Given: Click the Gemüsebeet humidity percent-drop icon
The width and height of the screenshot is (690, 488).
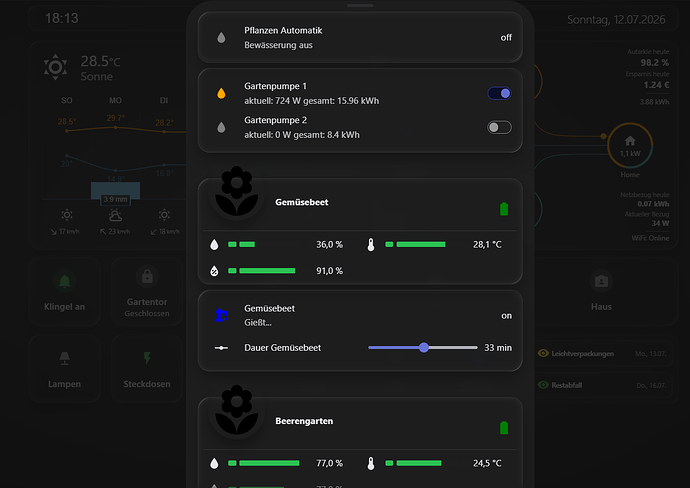Looking at the screenshot, I should pyautogui.click(x=214, y=271).
